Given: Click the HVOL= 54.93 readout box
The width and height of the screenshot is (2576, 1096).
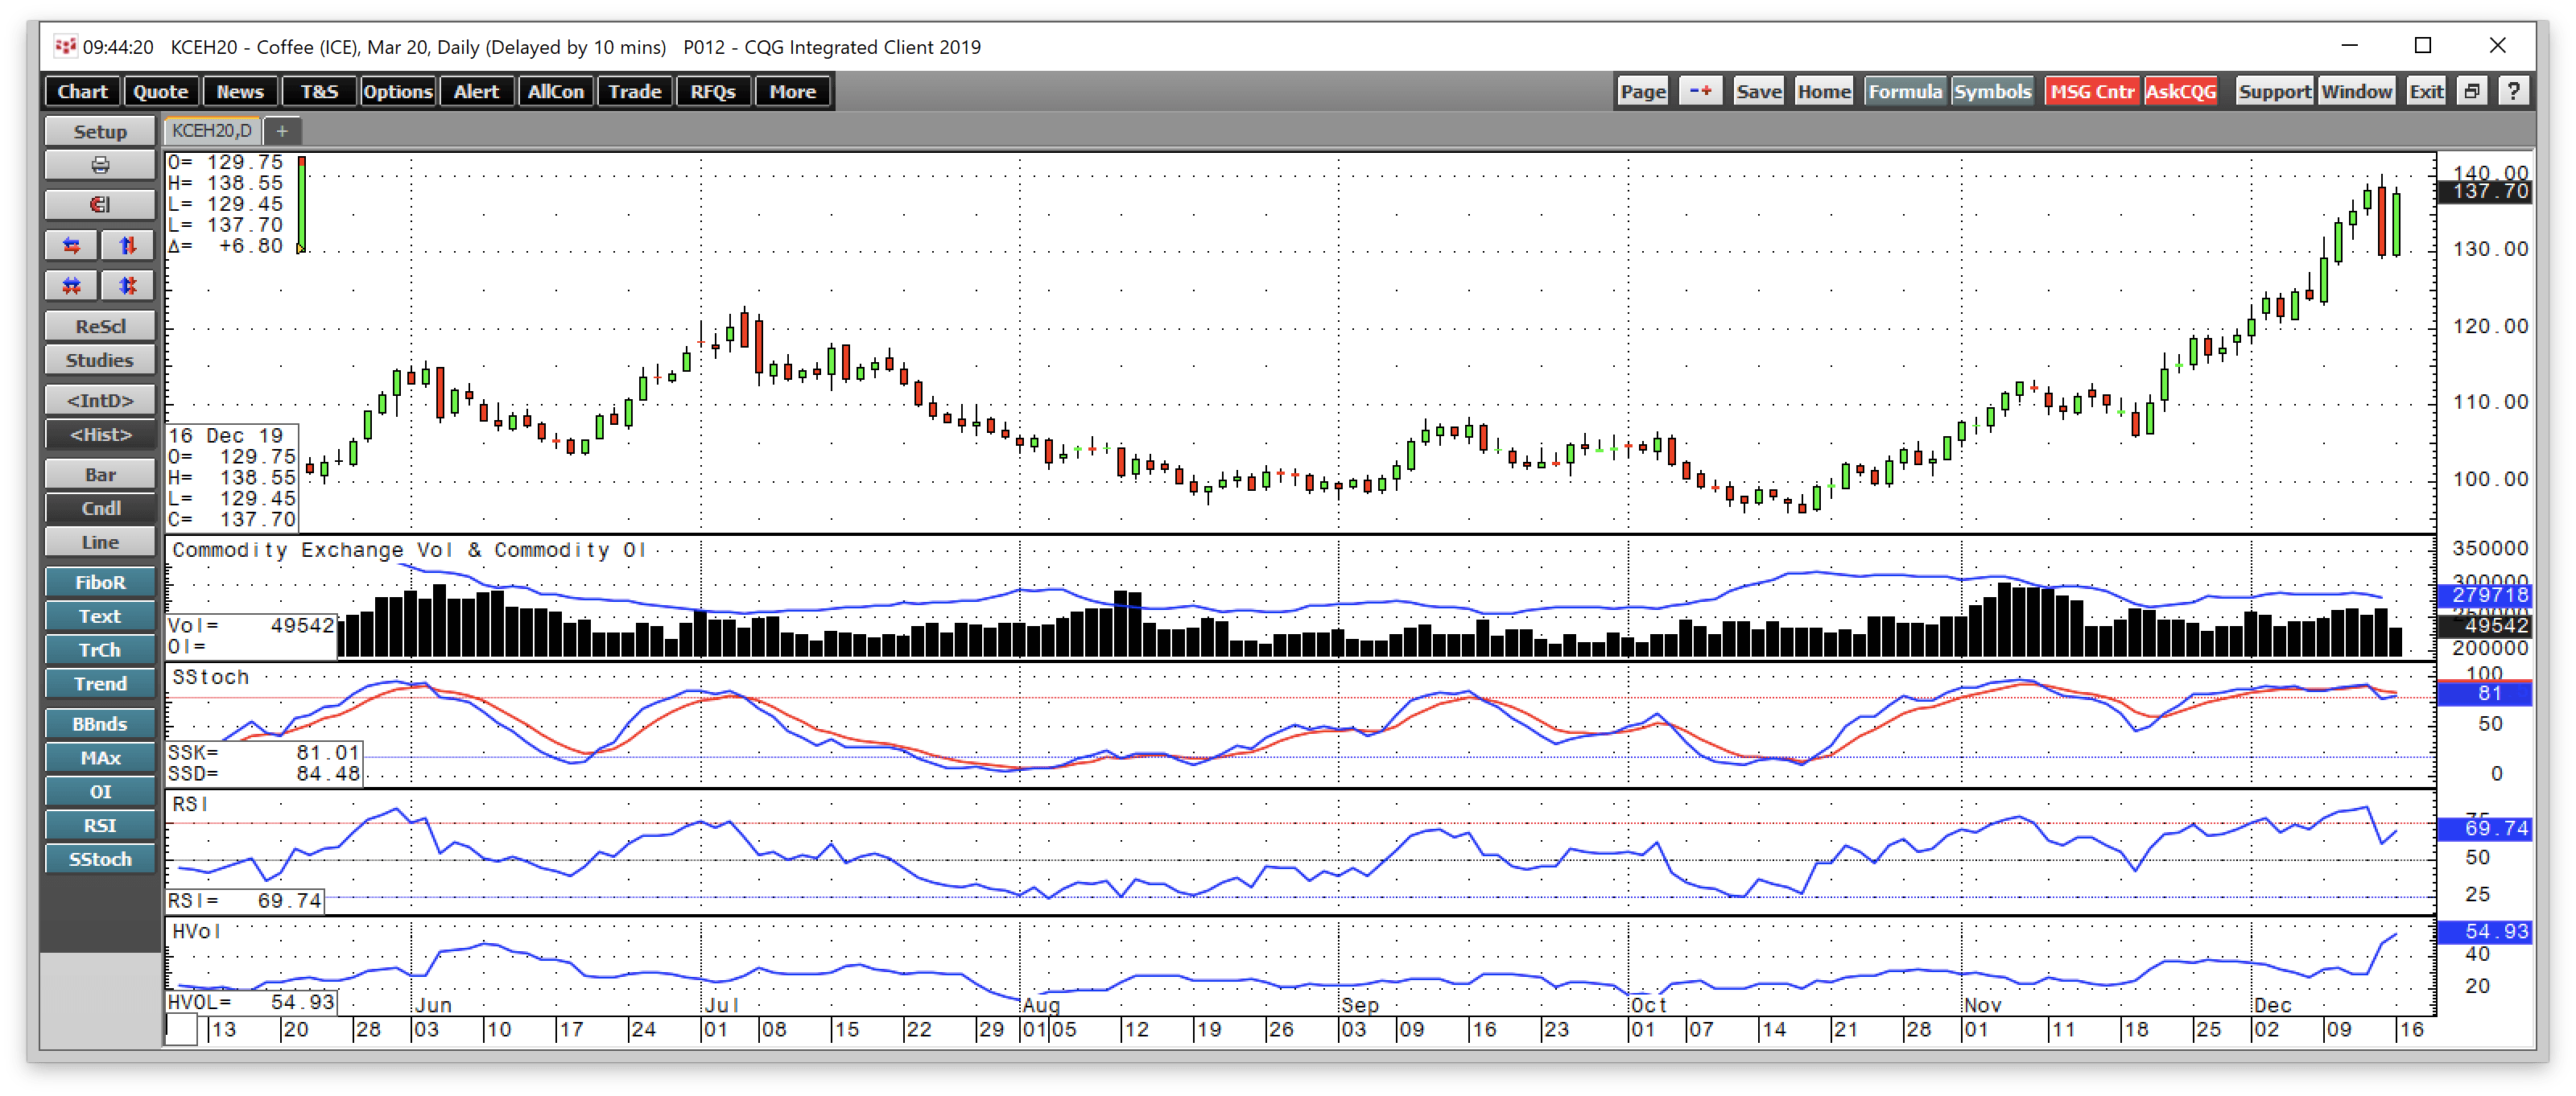Looking at the screenshot, I should click(251, 1002).
